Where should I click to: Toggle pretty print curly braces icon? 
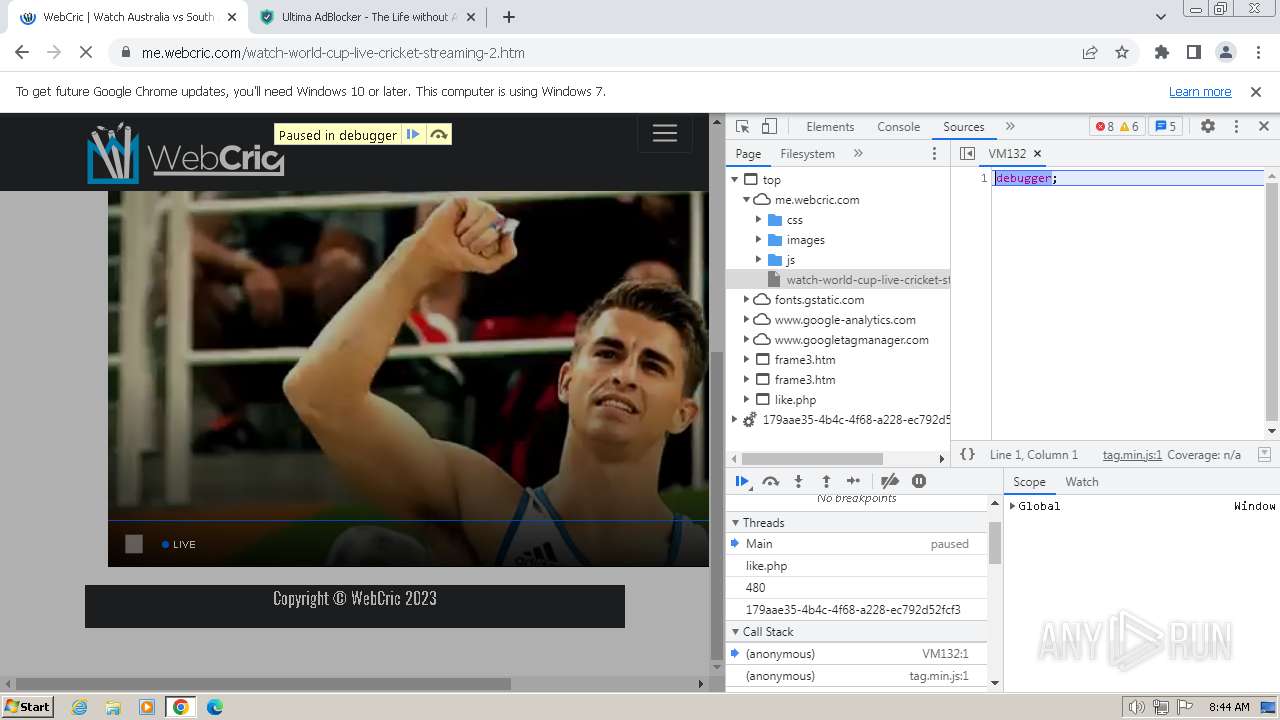click(x=967, y=454)
